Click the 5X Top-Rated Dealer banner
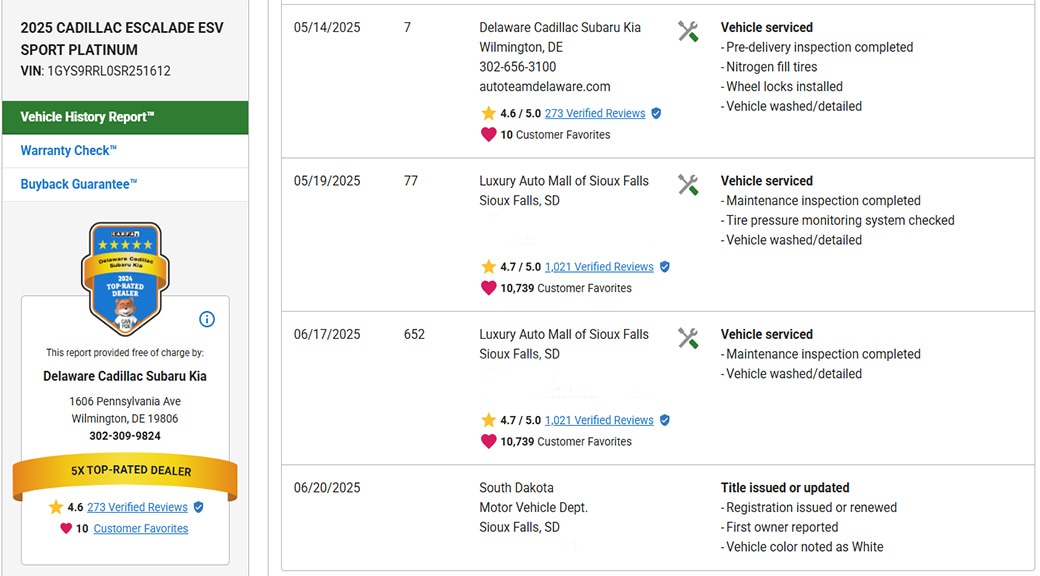This screenshot has width=1040, height=576. click(125, 471)
